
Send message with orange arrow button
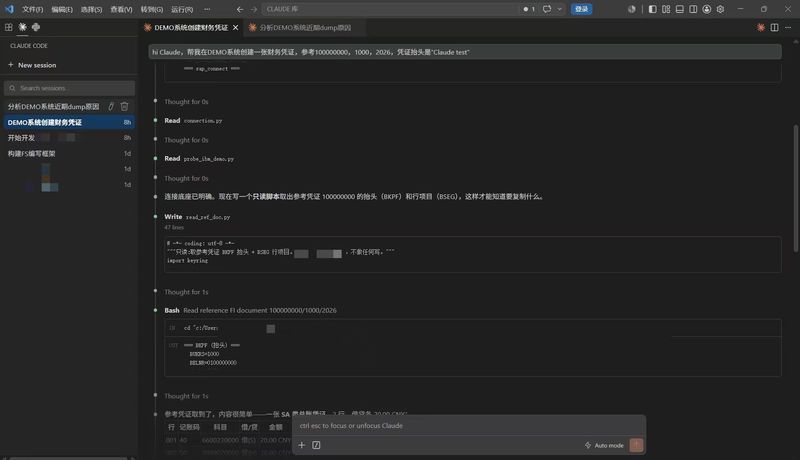point(636,445)
